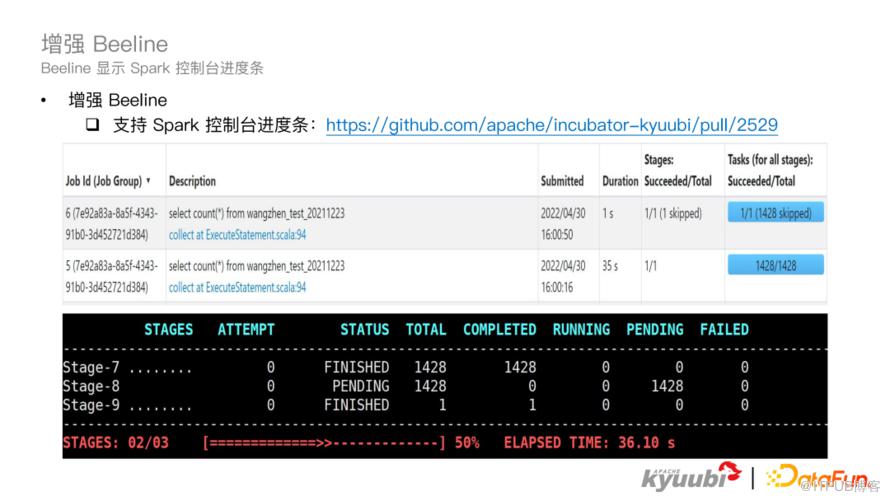Click the STAGES header in terminal output

169,330
